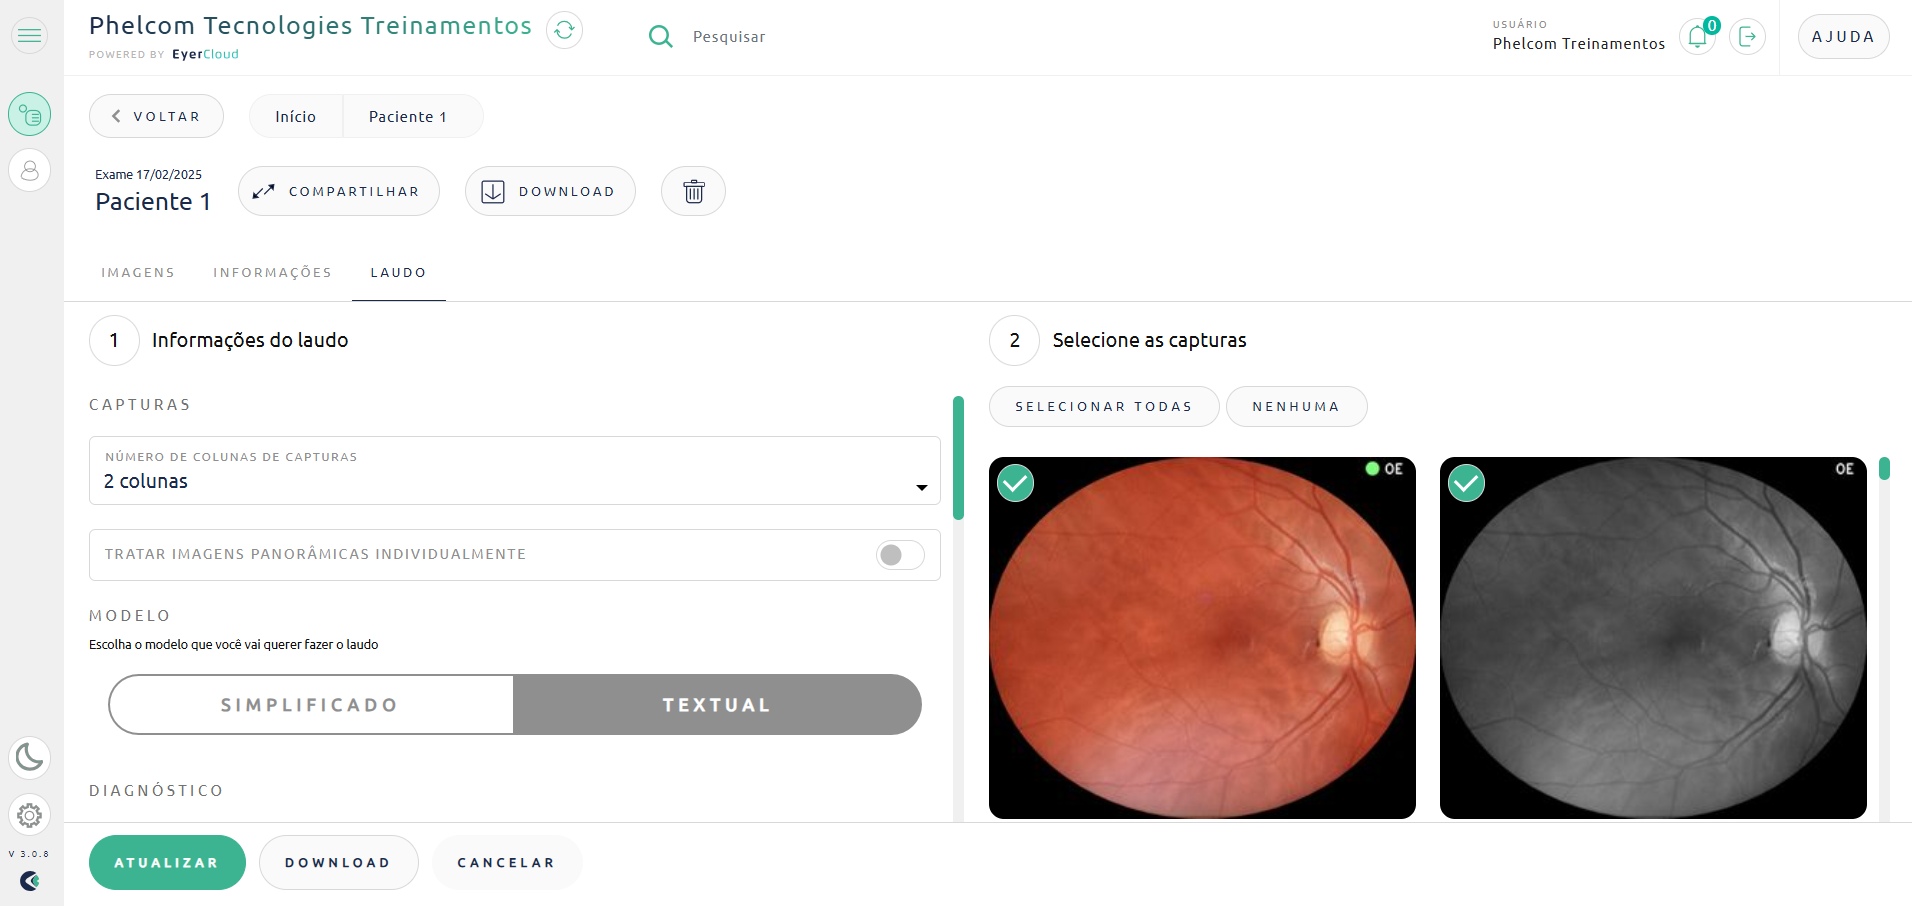Open the patients icon in sidebar

[30, 171]
